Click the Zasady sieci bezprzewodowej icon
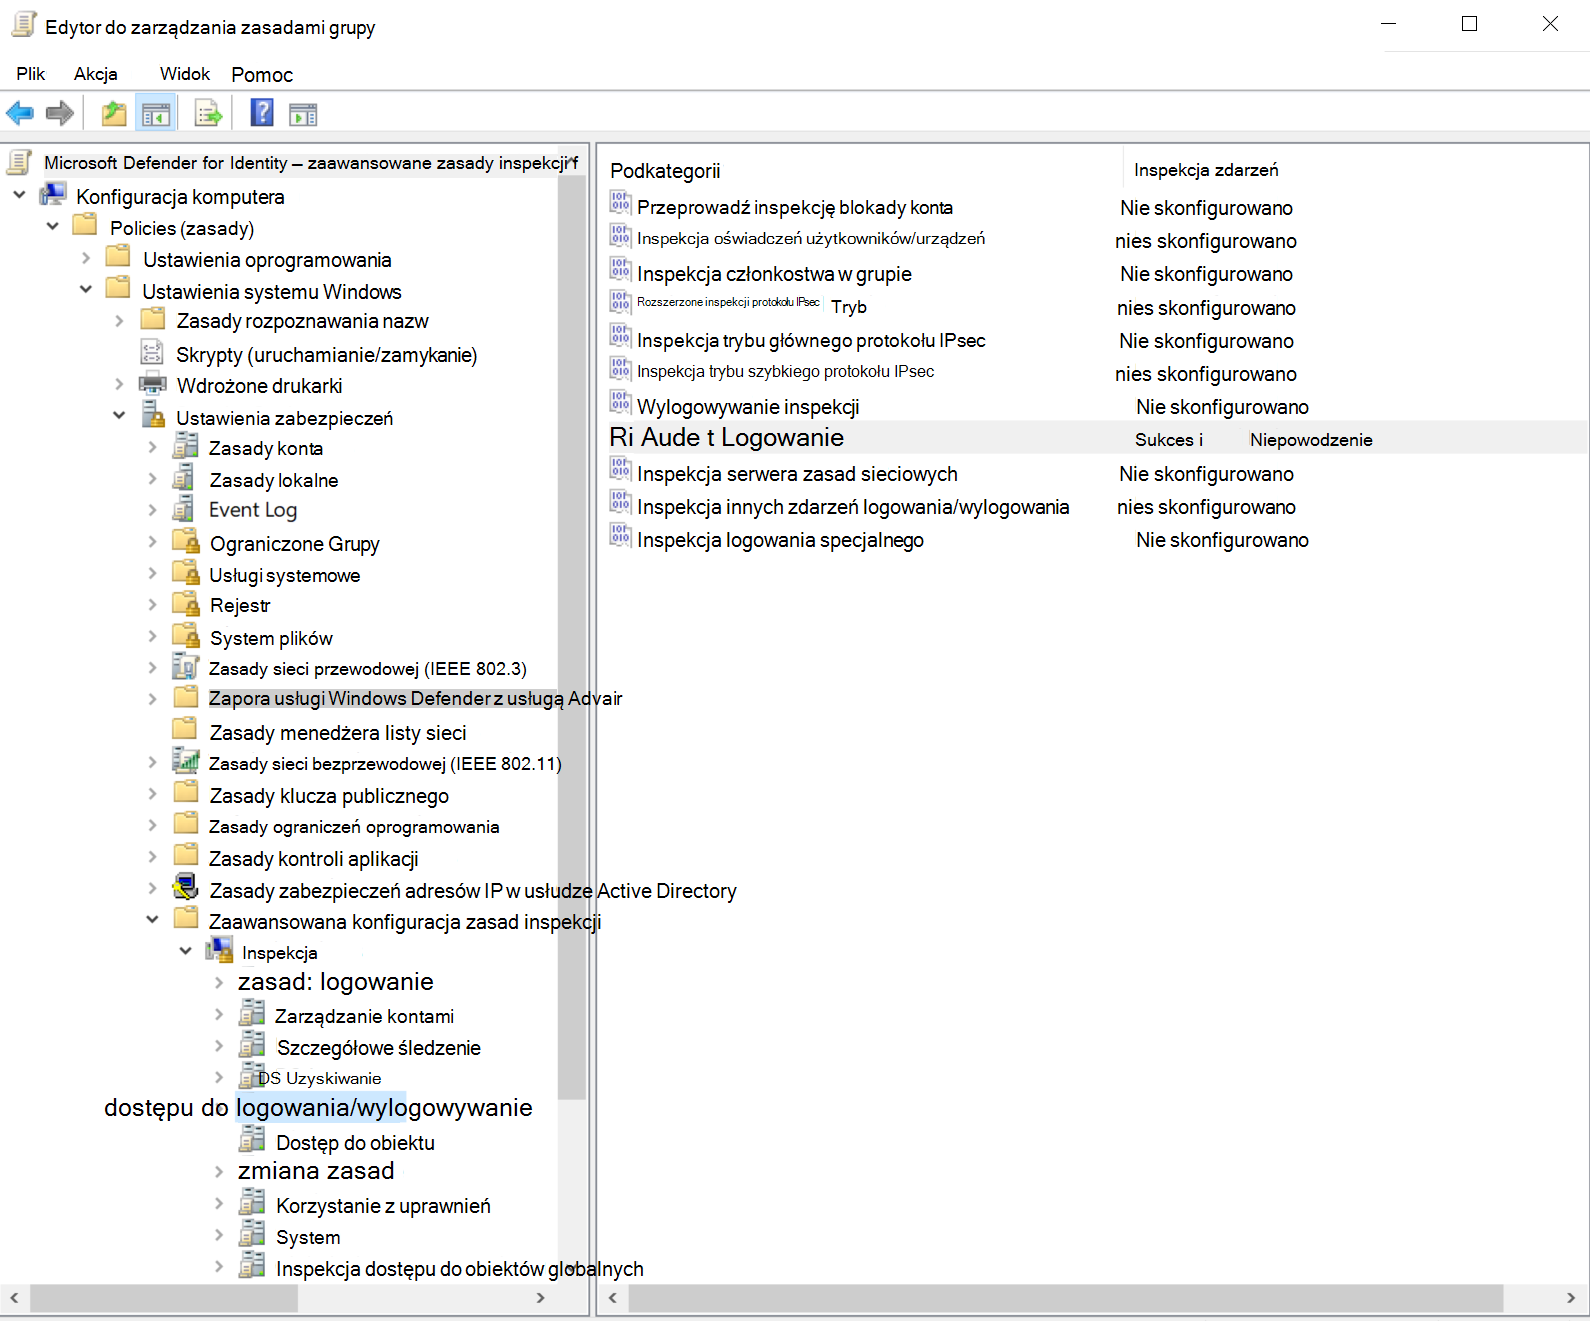Screen dimensions: 1590x1321 186,761
